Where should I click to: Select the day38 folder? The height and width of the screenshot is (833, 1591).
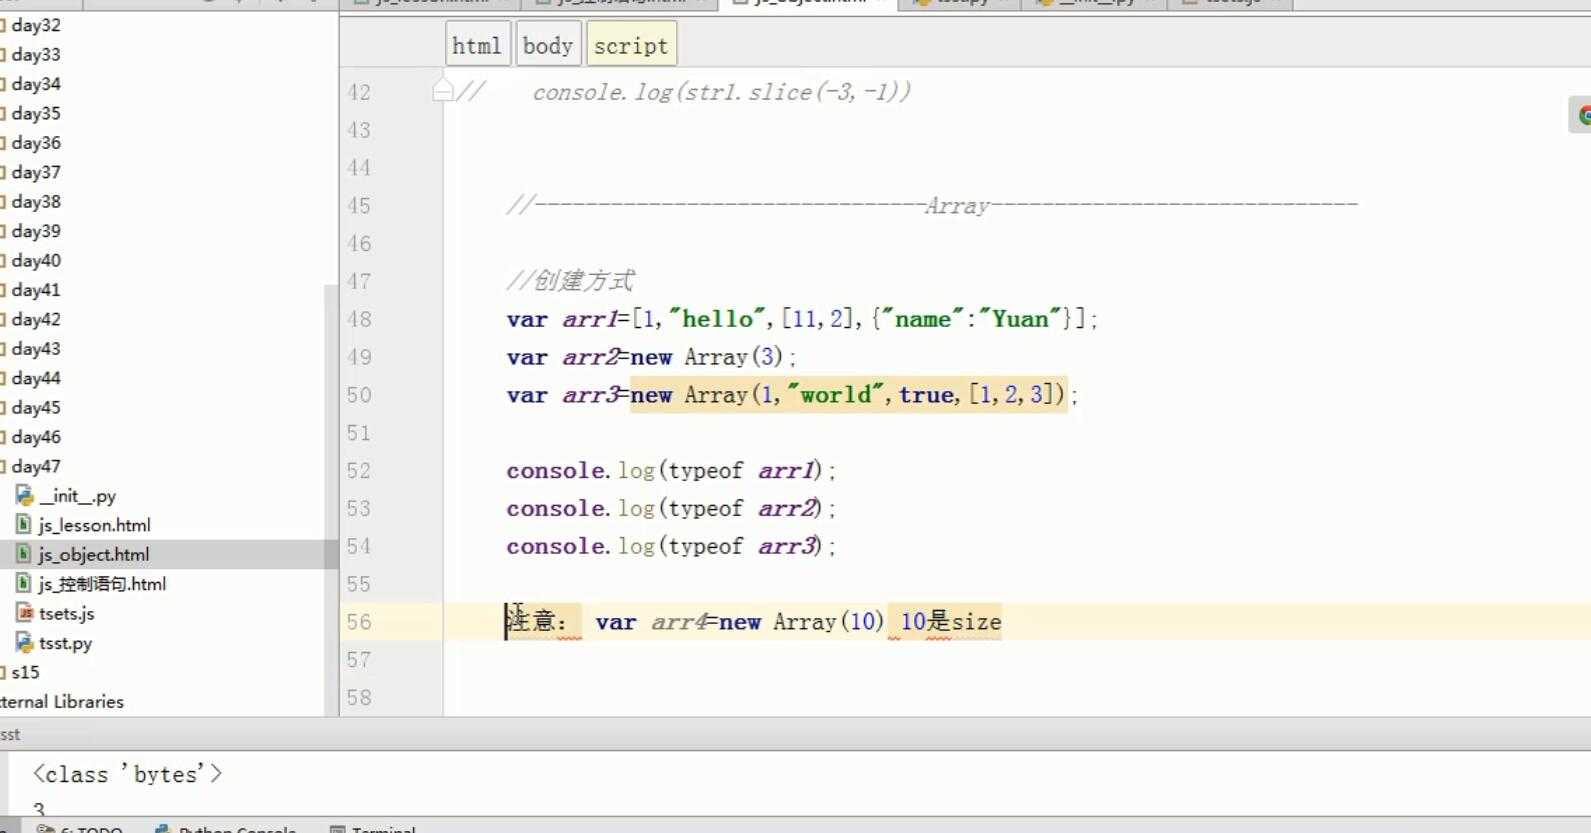[36, 201]
